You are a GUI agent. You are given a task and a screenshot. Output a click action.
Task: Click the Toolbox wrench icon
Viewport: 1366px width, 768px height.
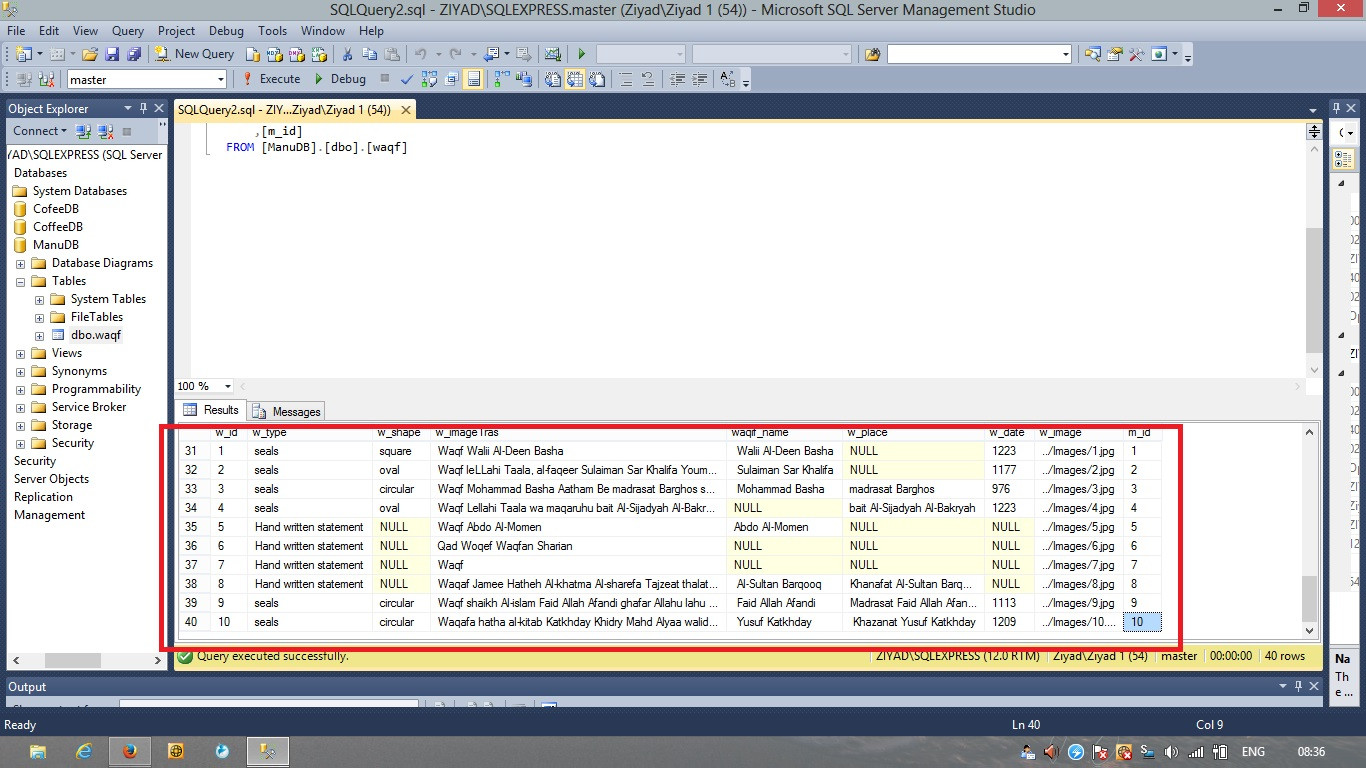1137,54
